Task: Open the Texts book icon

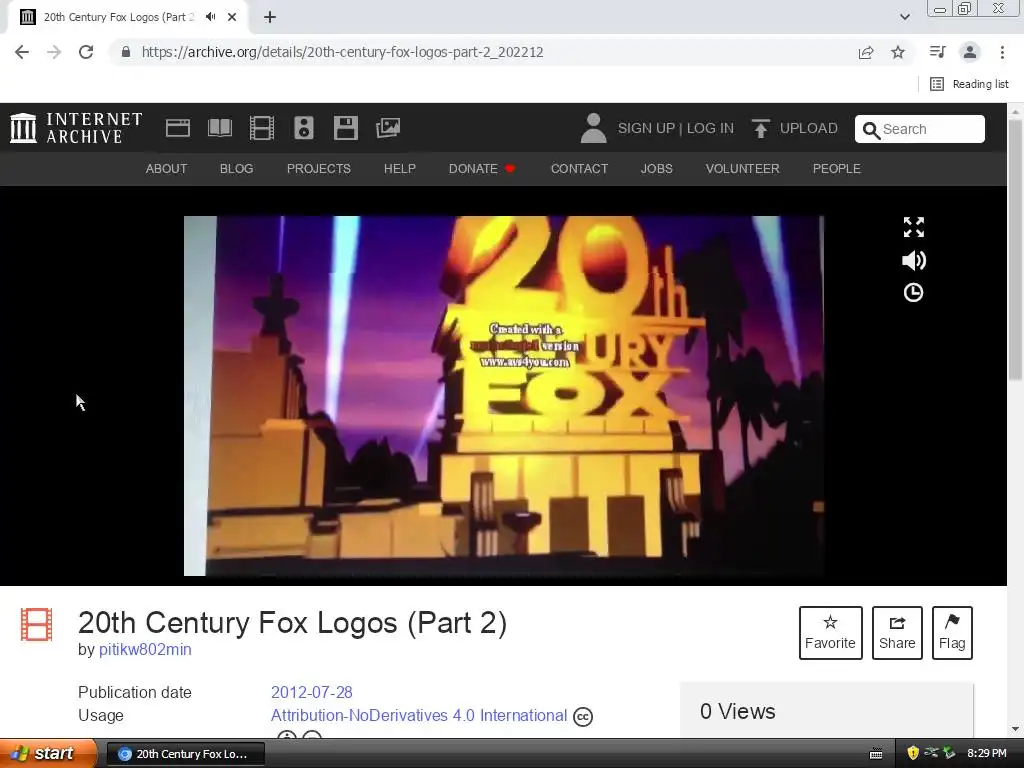Action: tap(219, 128)
